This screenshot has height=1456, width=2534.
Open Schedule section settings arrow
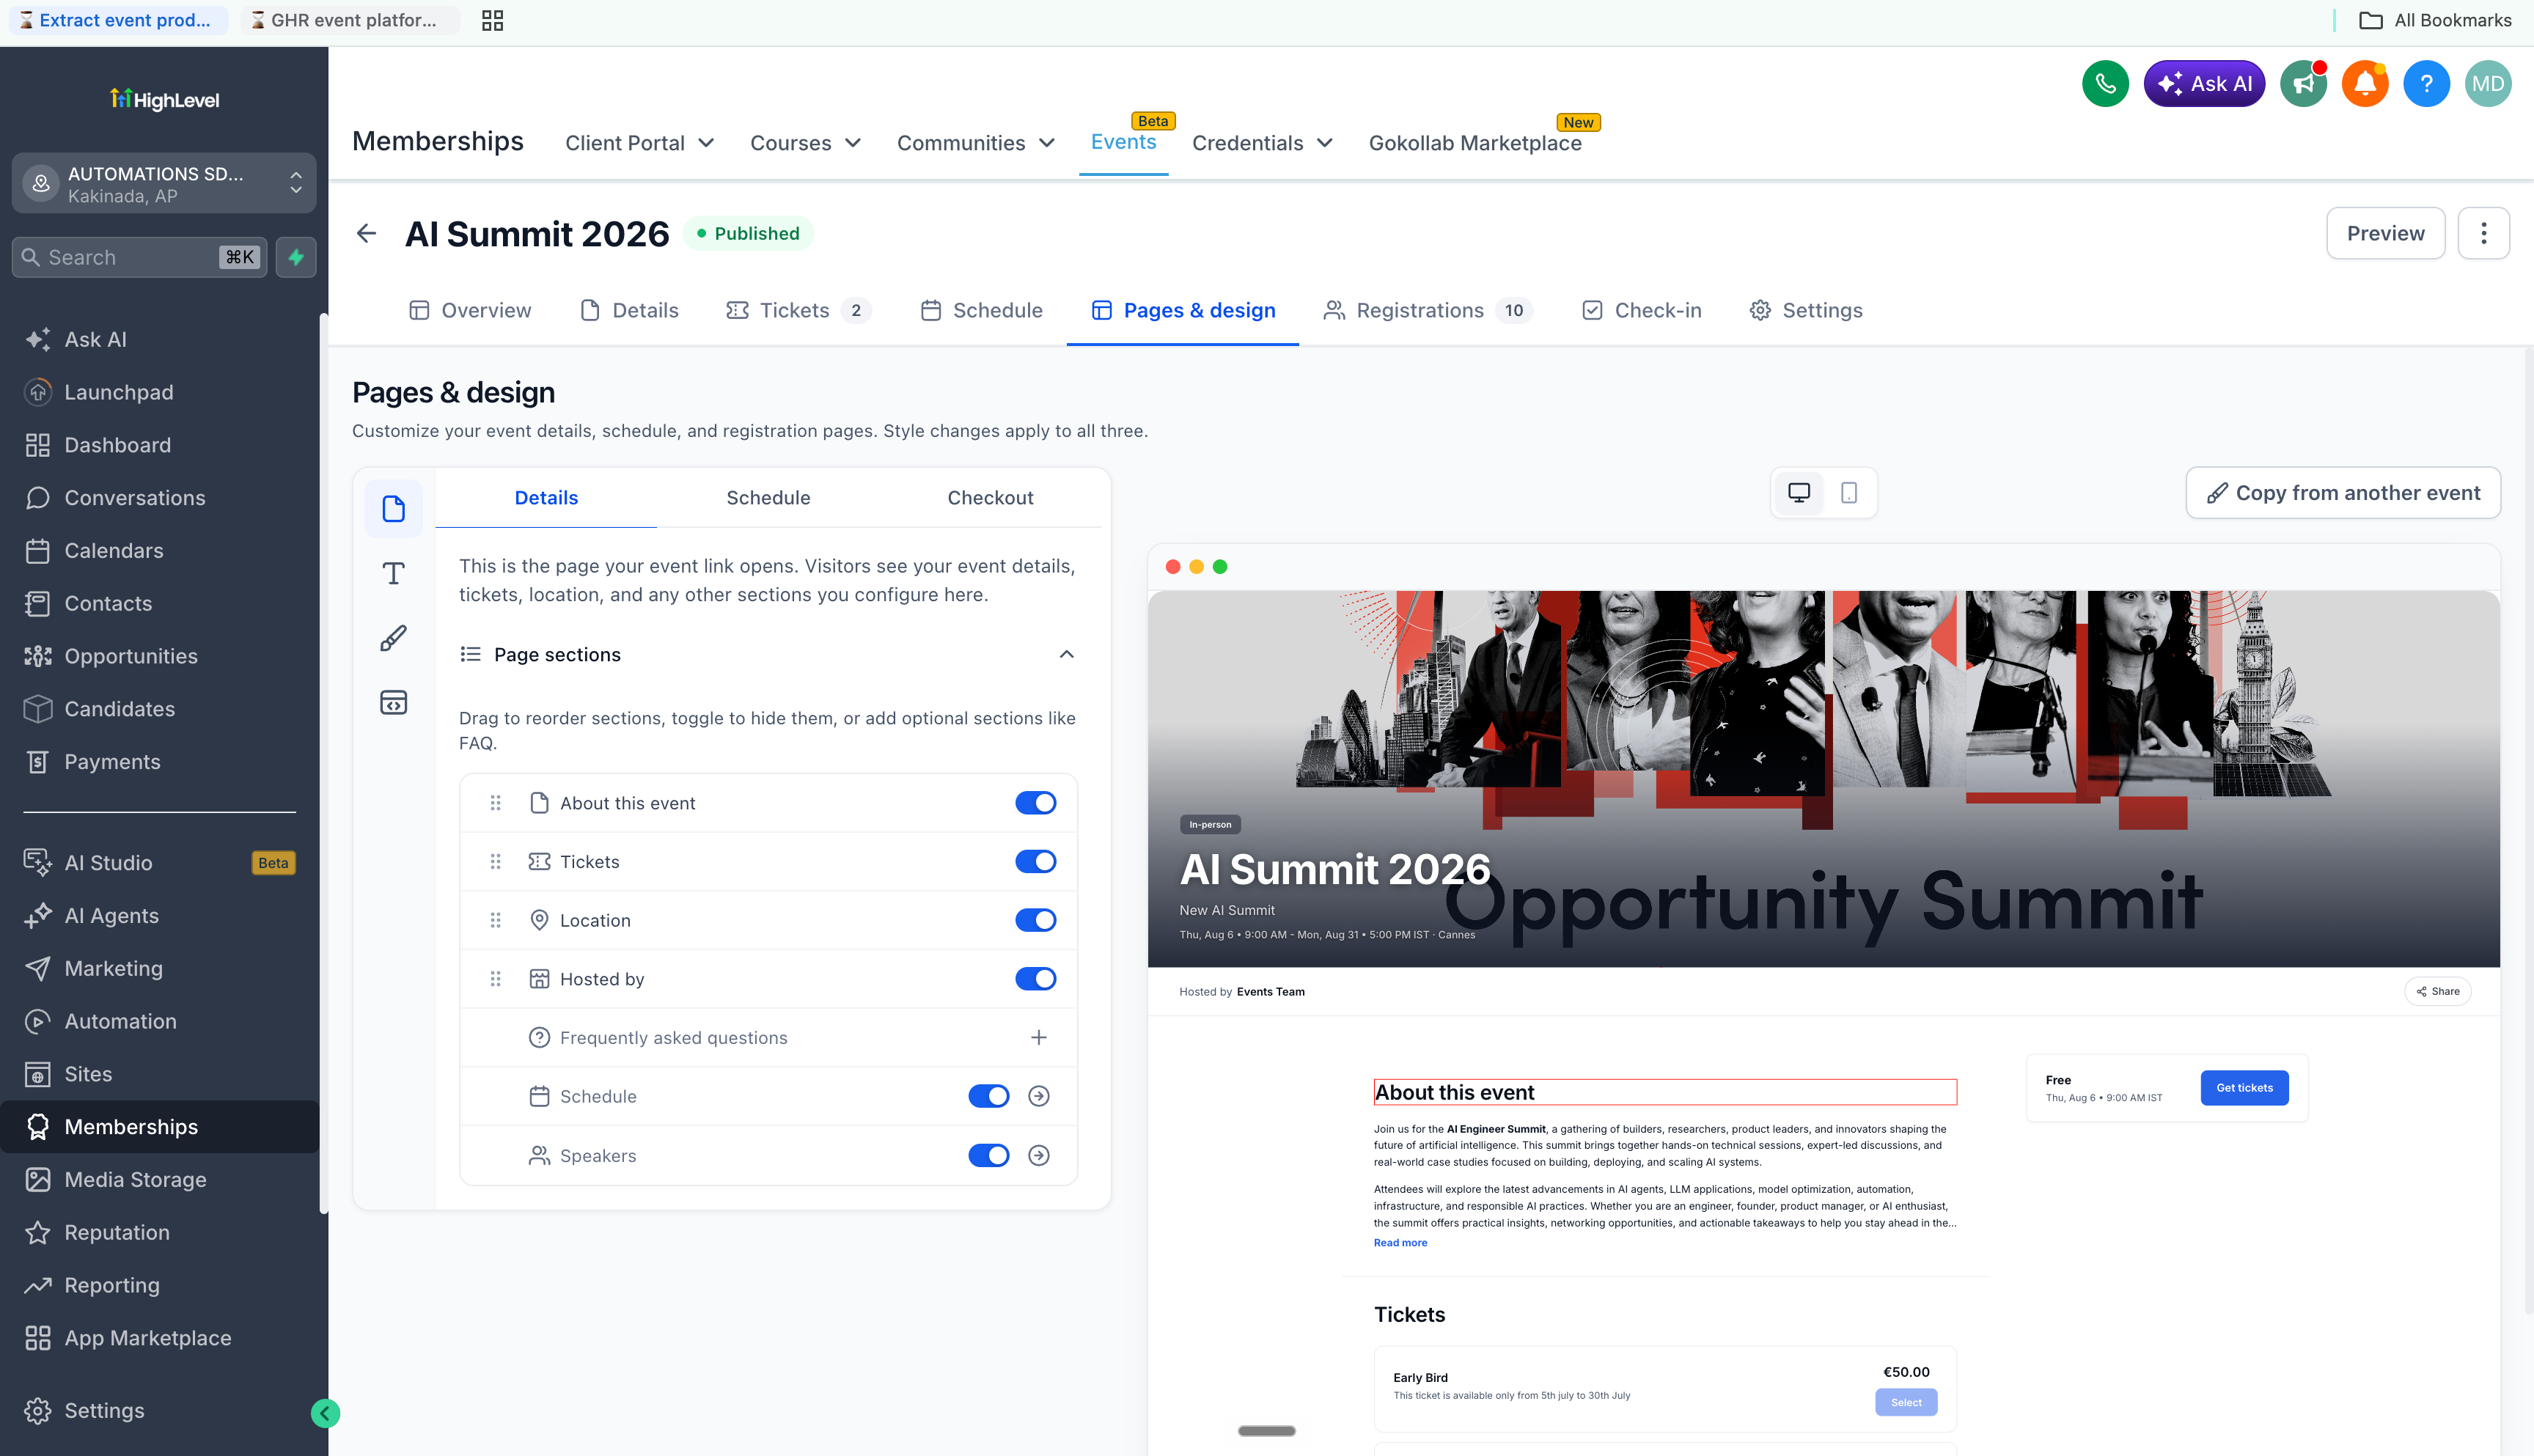(x=1039, y=1096)
